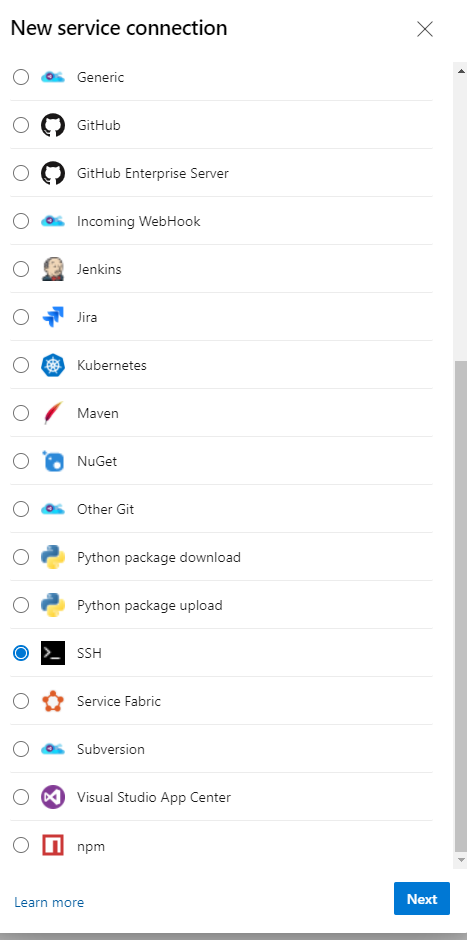Click the scrollbar down arrow
This screenshot has height=940, width=467.
pyautogui.click(x=460, y=860)
